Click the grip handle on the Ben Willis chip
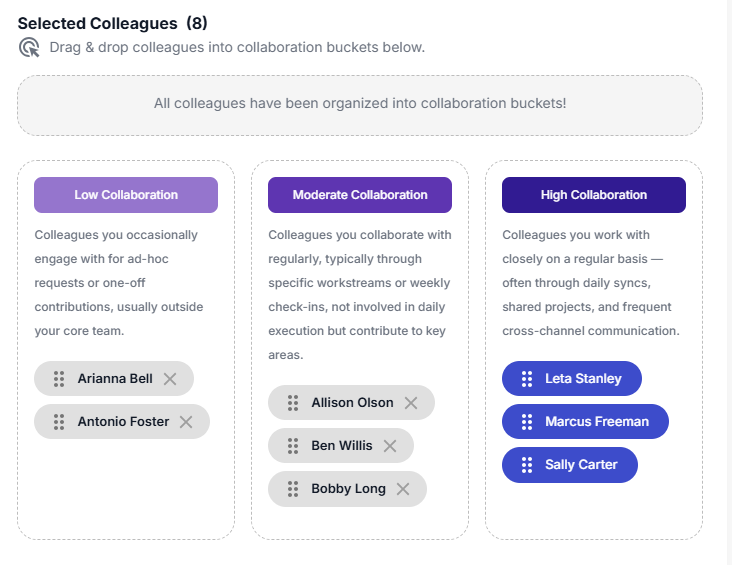 pyautogui.click(x=293, y=446)
